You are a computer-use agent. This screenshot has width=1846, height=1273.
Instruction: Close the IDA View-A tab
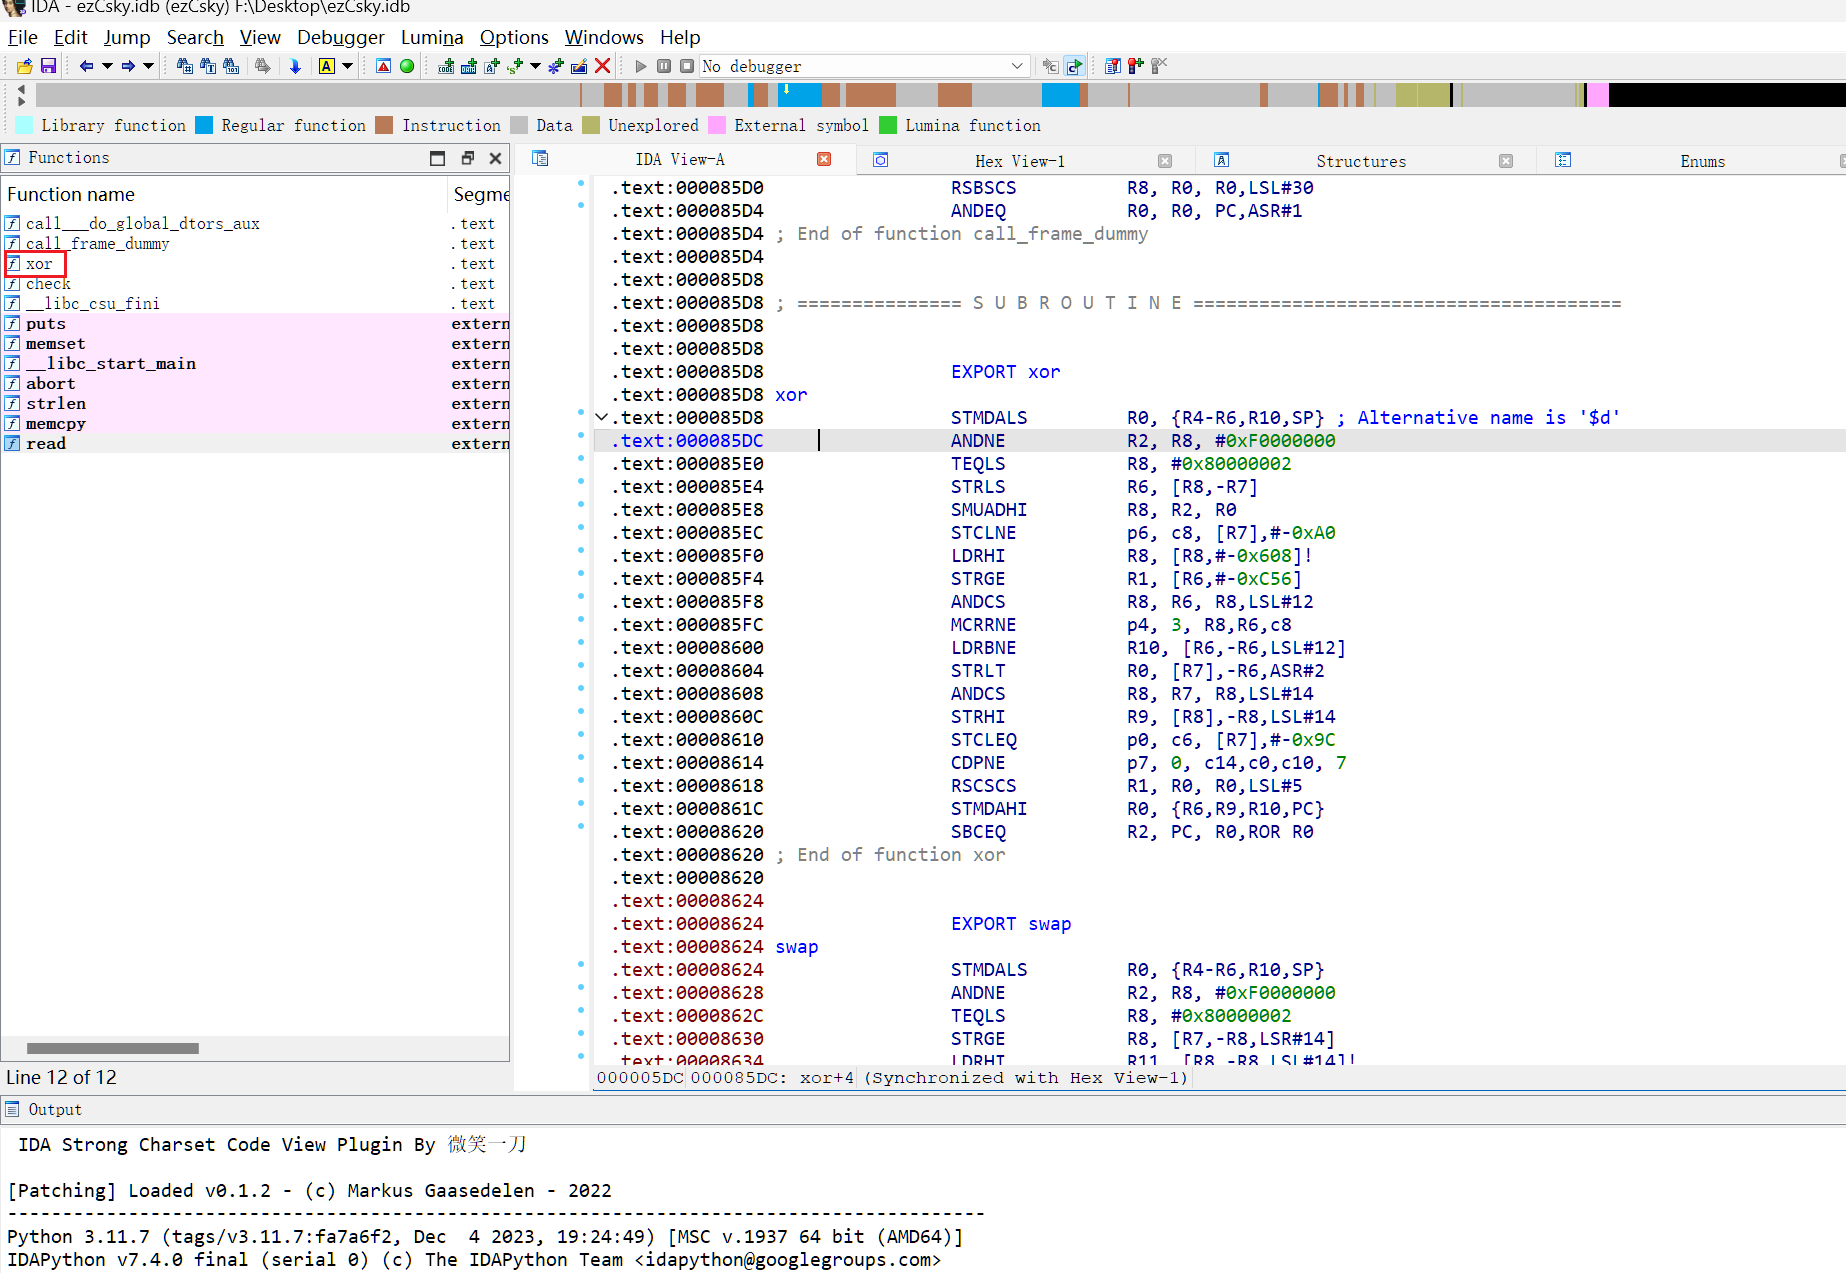click(x=824, y=159)
